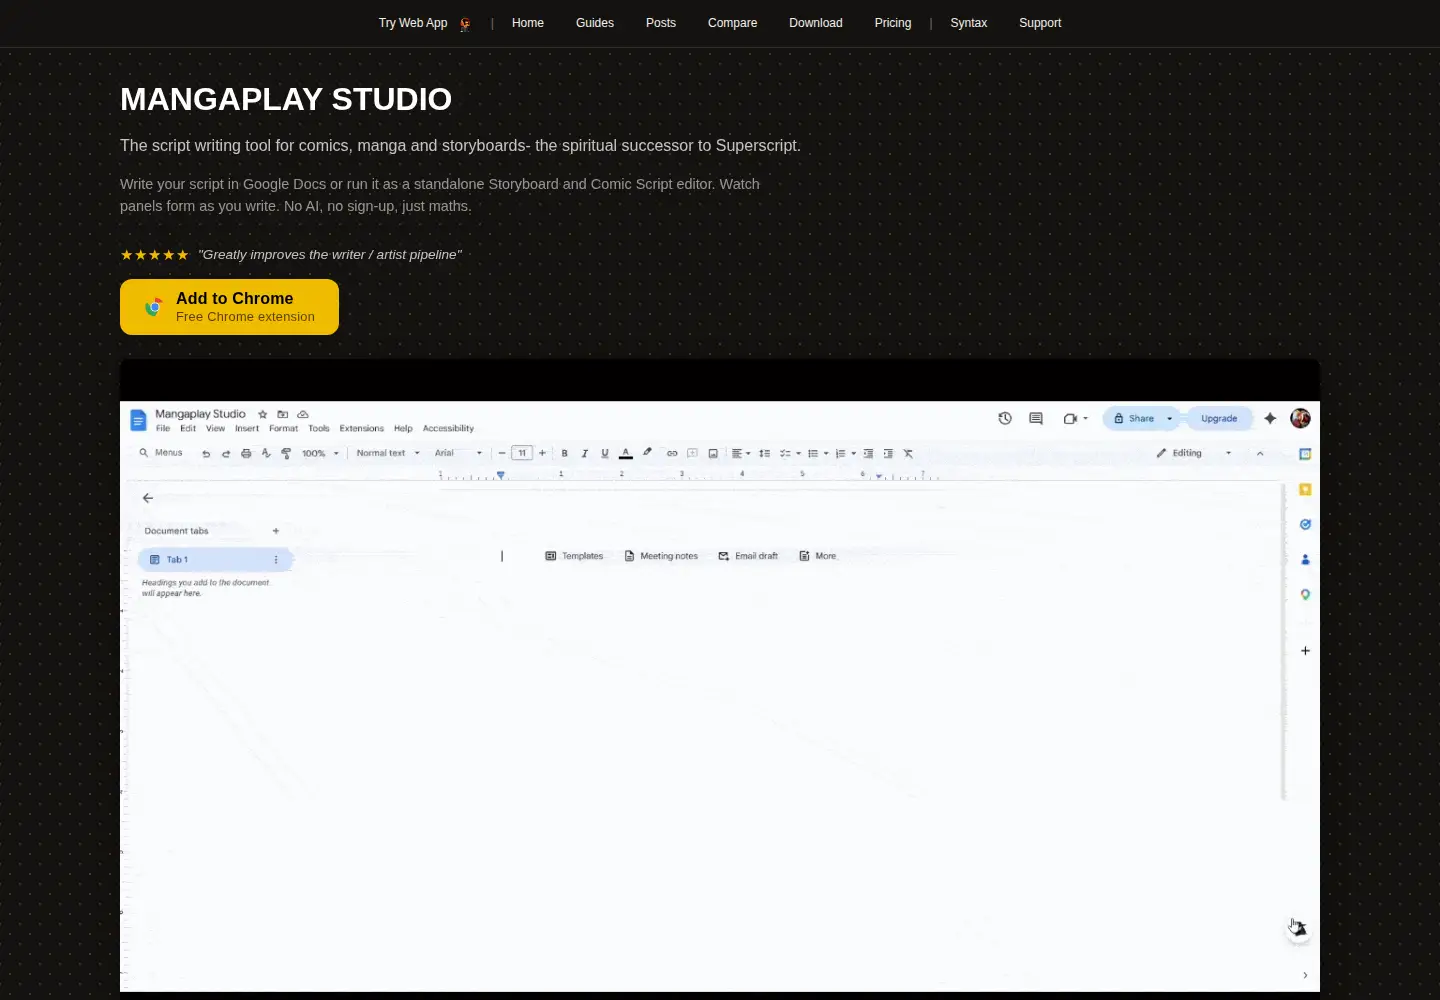Toggle bold formatting
Image resolution: width=1440 pixels, height=1000 pixels.
coord(564,453)
